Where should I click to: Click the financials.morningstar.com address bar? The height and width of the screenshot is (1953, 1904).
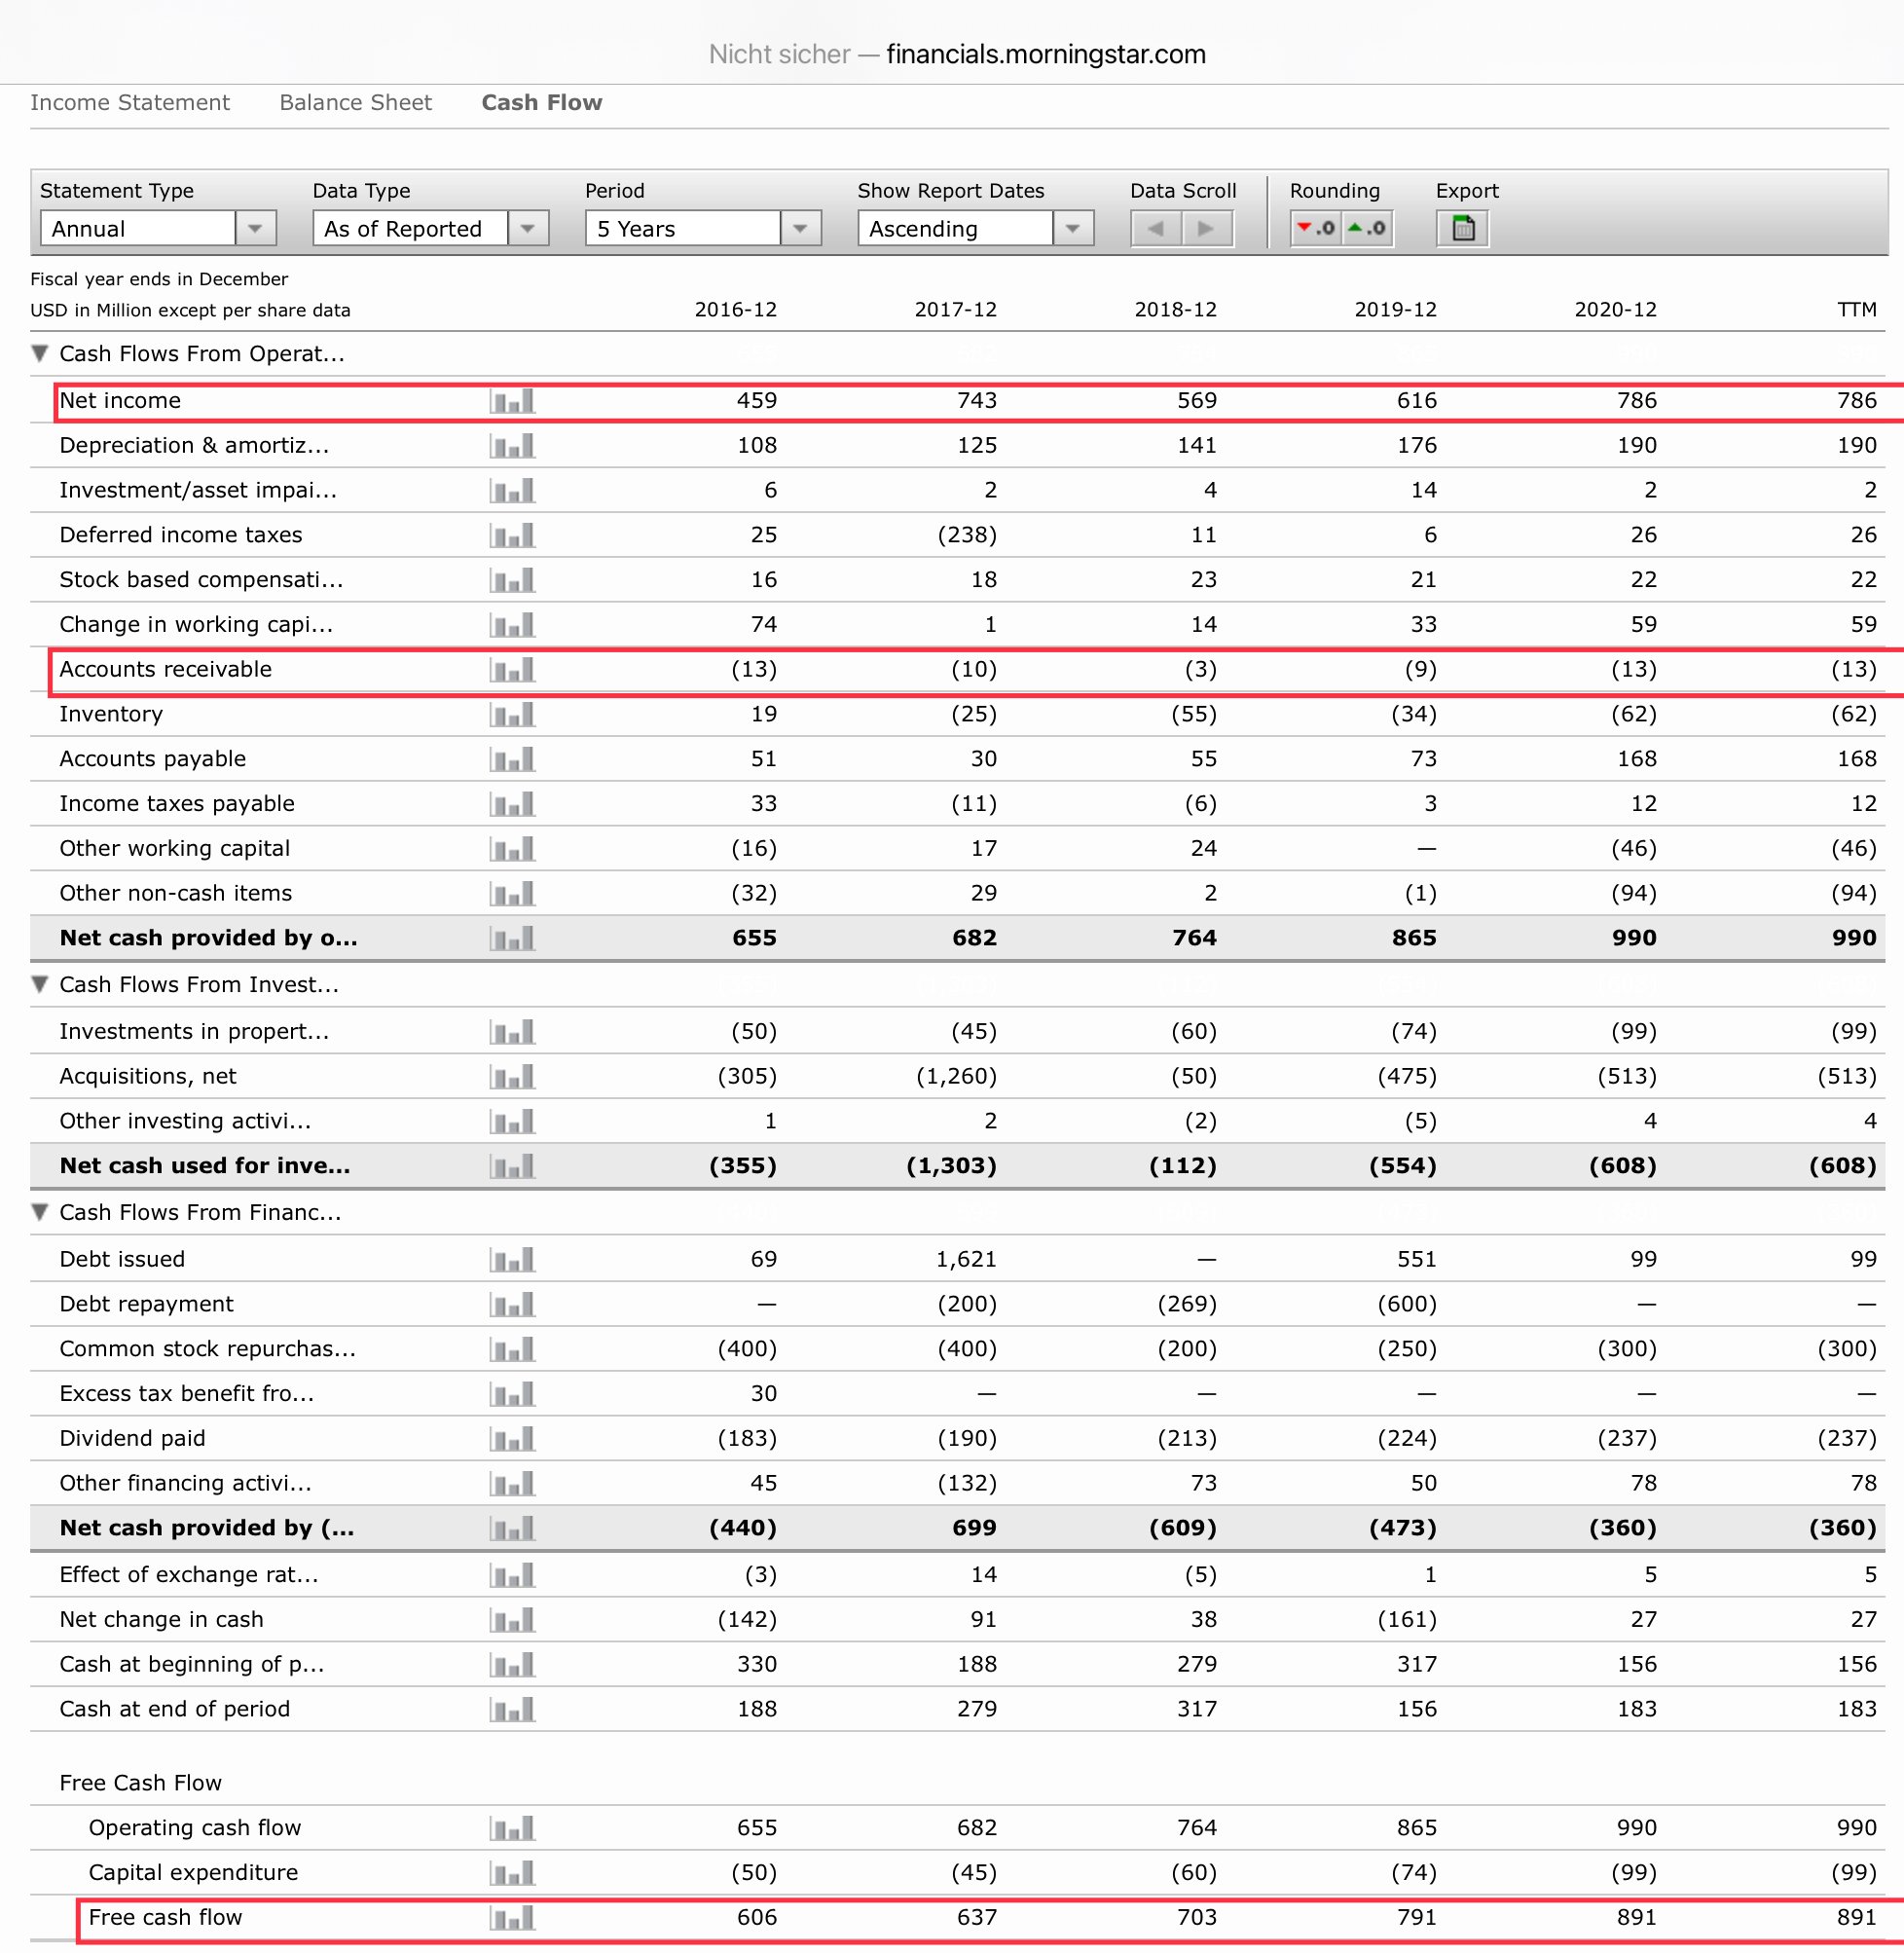click(x=1045, y=54)
